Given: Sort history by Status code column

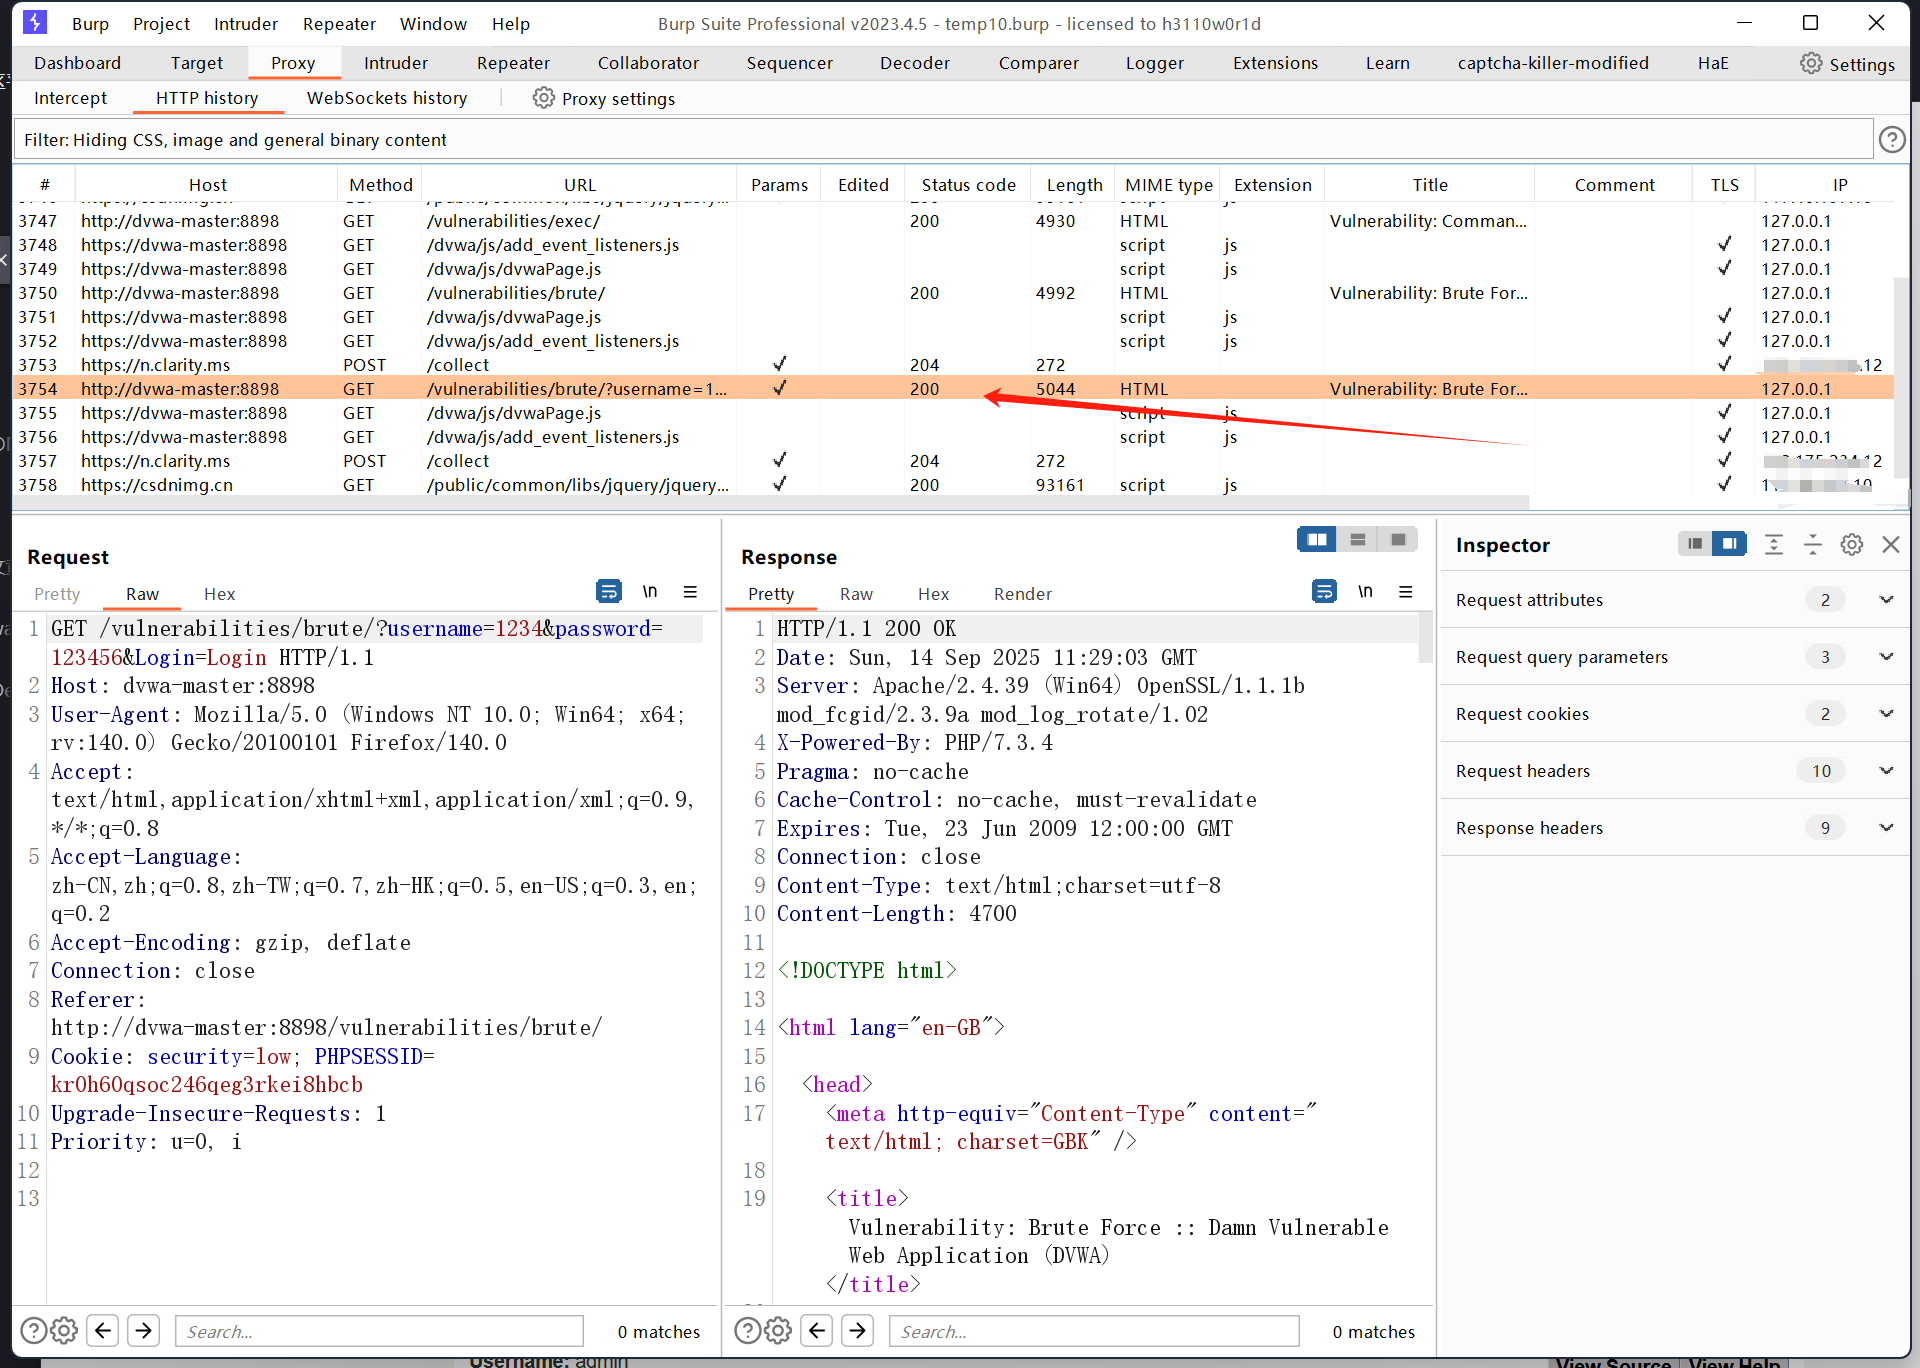Looking at the screenshot, I should (968, 185).
